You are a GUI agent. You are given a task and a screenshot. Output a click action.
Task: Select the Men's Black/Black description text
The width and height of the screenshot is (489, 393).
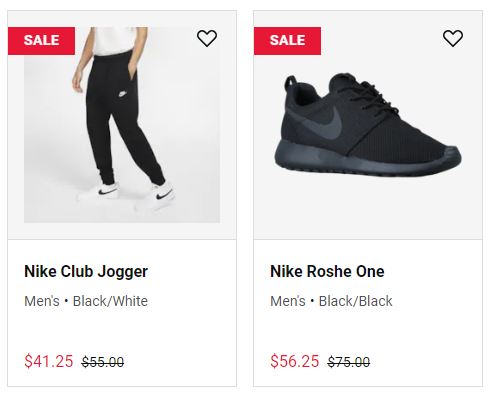click(x=331, y=301)
